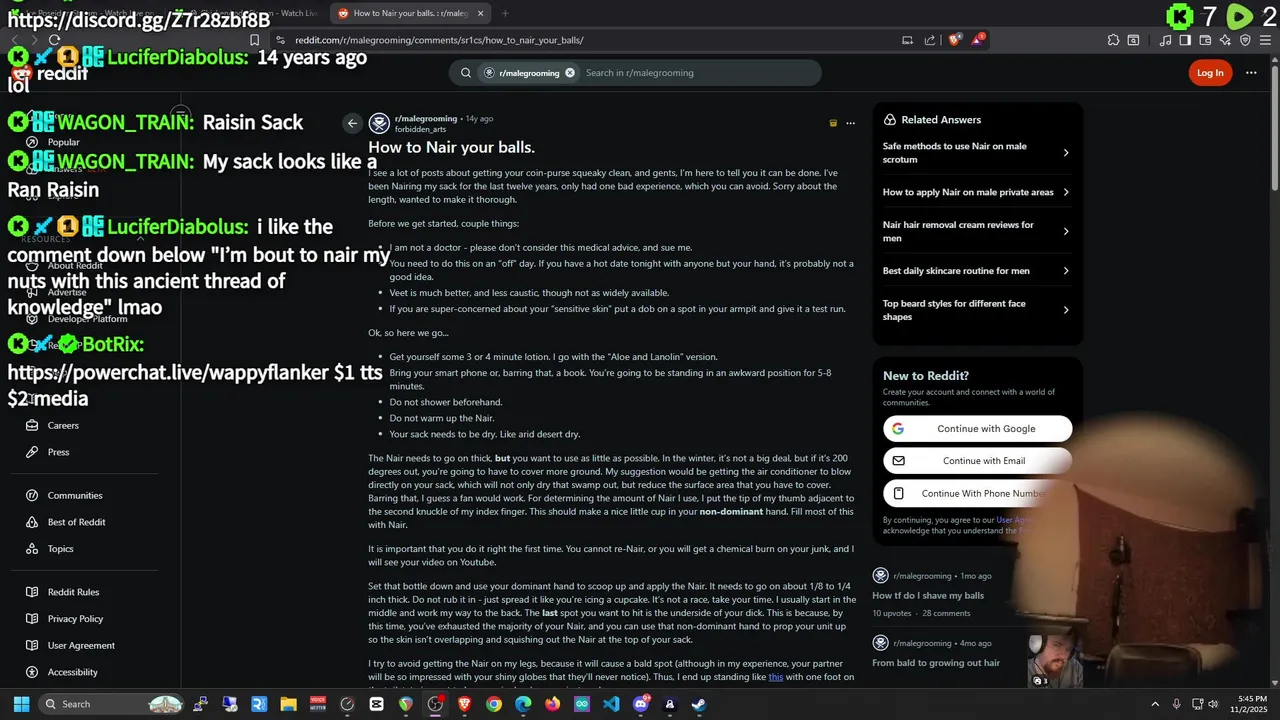The height and width of the screenshot is (720, 1280).
Task: Click the Leo AI sparkle icon in toolbar
Action: click(1225, 40)
